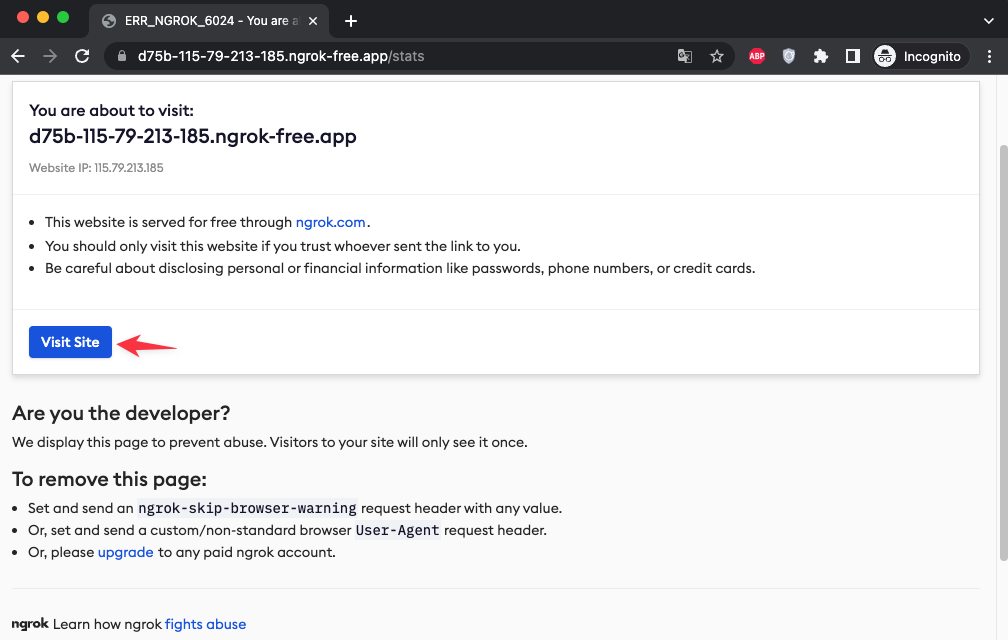Screen dimensions: 1008x640
Task: Open the shield extension icon
Action: (x=789, y=57)
